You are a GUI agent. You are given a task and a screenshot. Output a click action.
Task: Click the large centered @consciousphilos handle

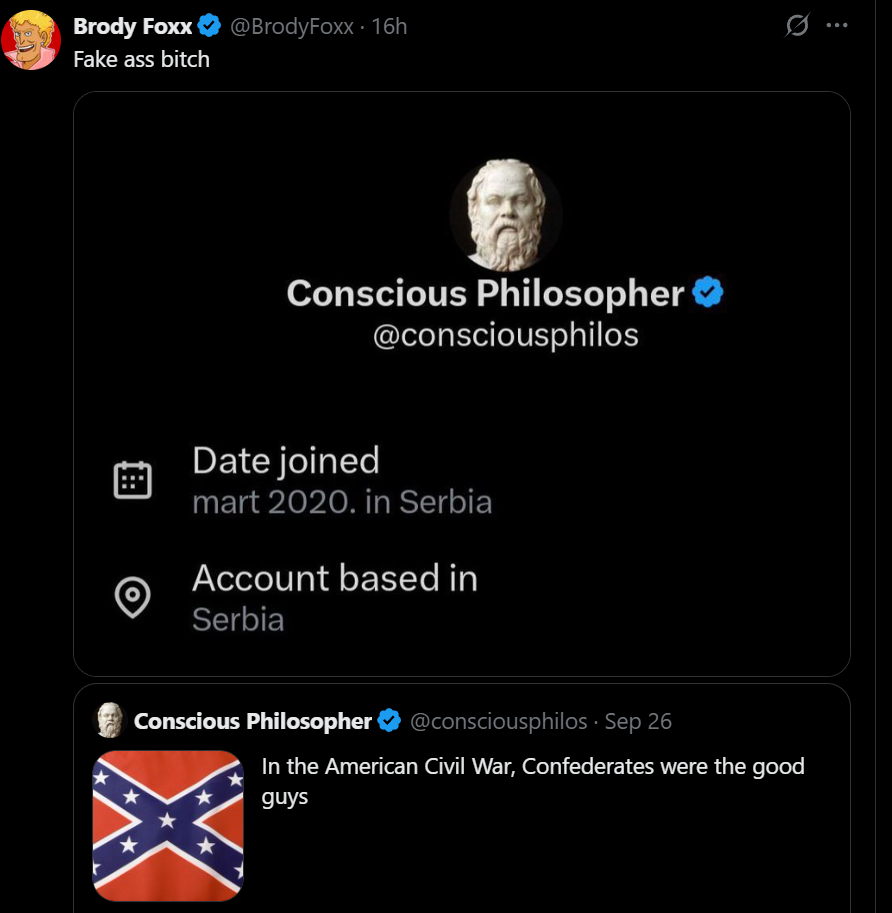coord(505,335)
